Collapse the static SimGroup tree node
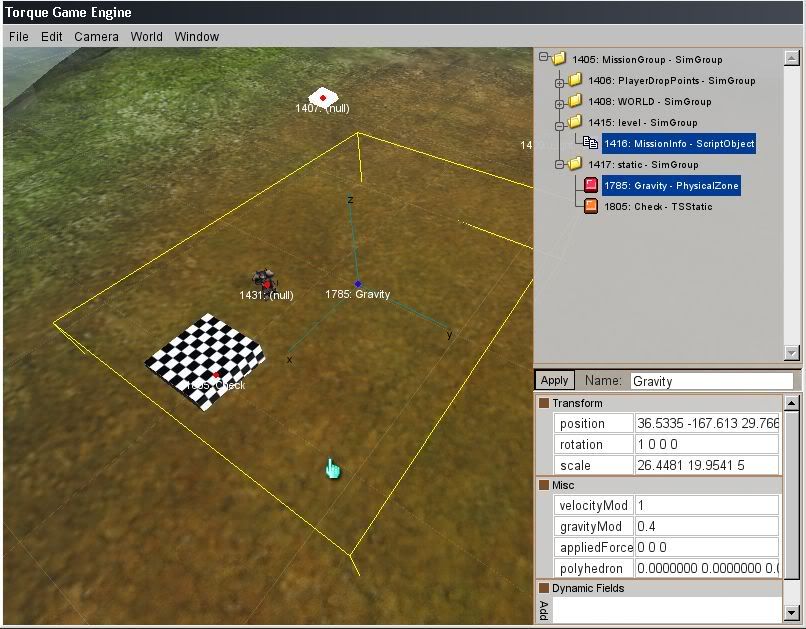This screenshot has width=806, height=629. (x=560, y=164)
